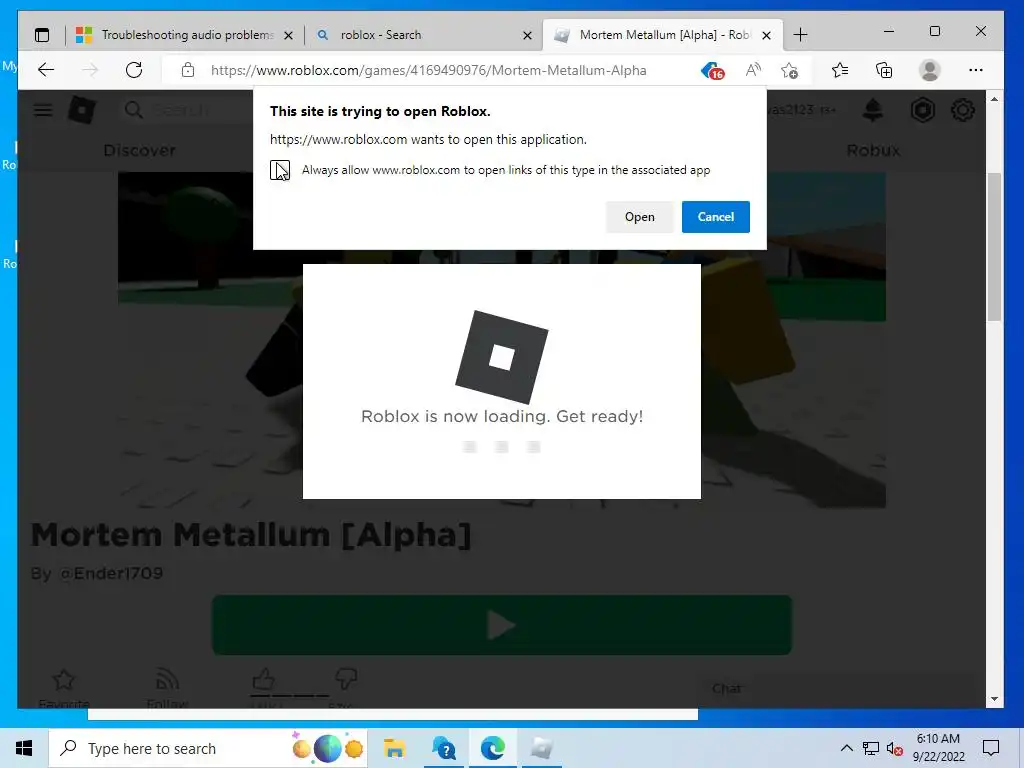
Task: Dislike the game with thumbs down
Action: [345, 679]
